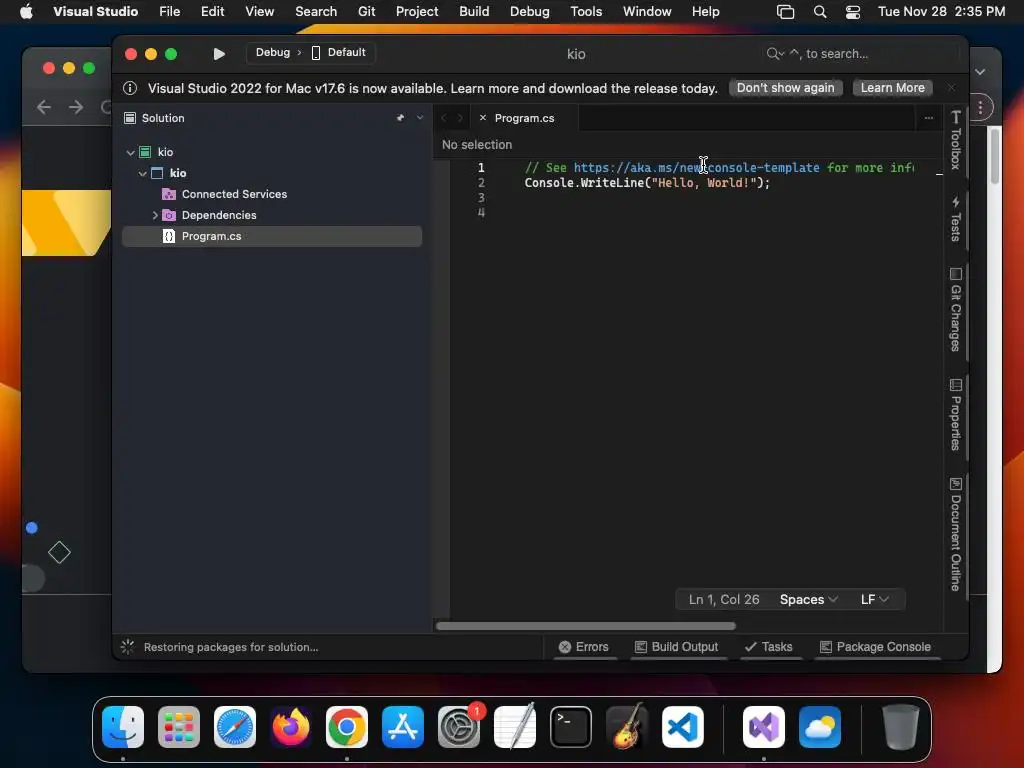The image size is (1024, 768).
Task: Open the aka.ms console-template link in code
Action: pos(696,168)
